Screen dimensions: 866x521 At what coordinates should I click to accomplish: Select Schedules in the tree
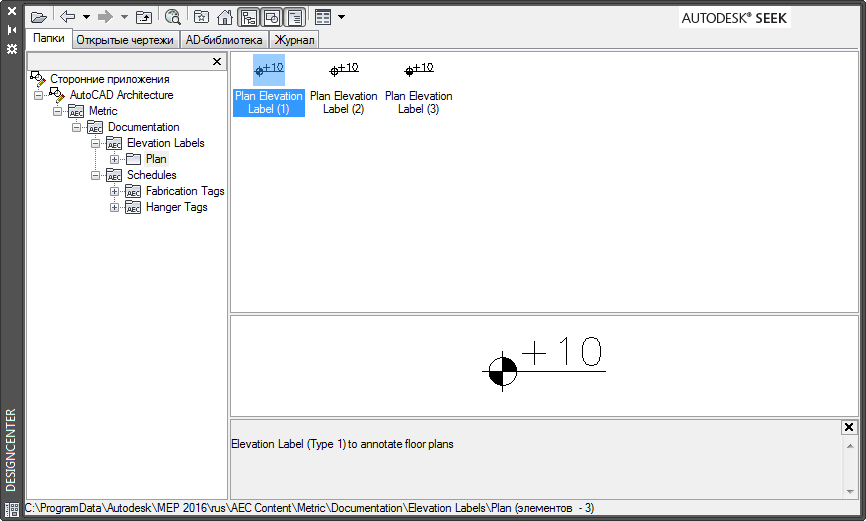tap(152, 175)
